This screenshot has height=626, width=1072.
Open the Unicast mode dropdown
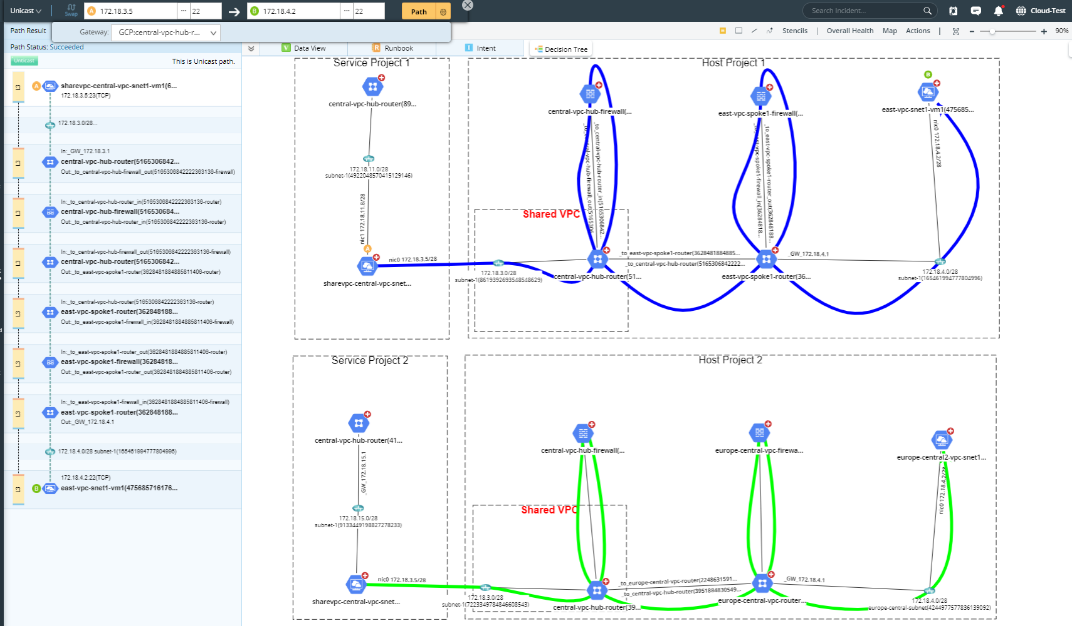25,10
